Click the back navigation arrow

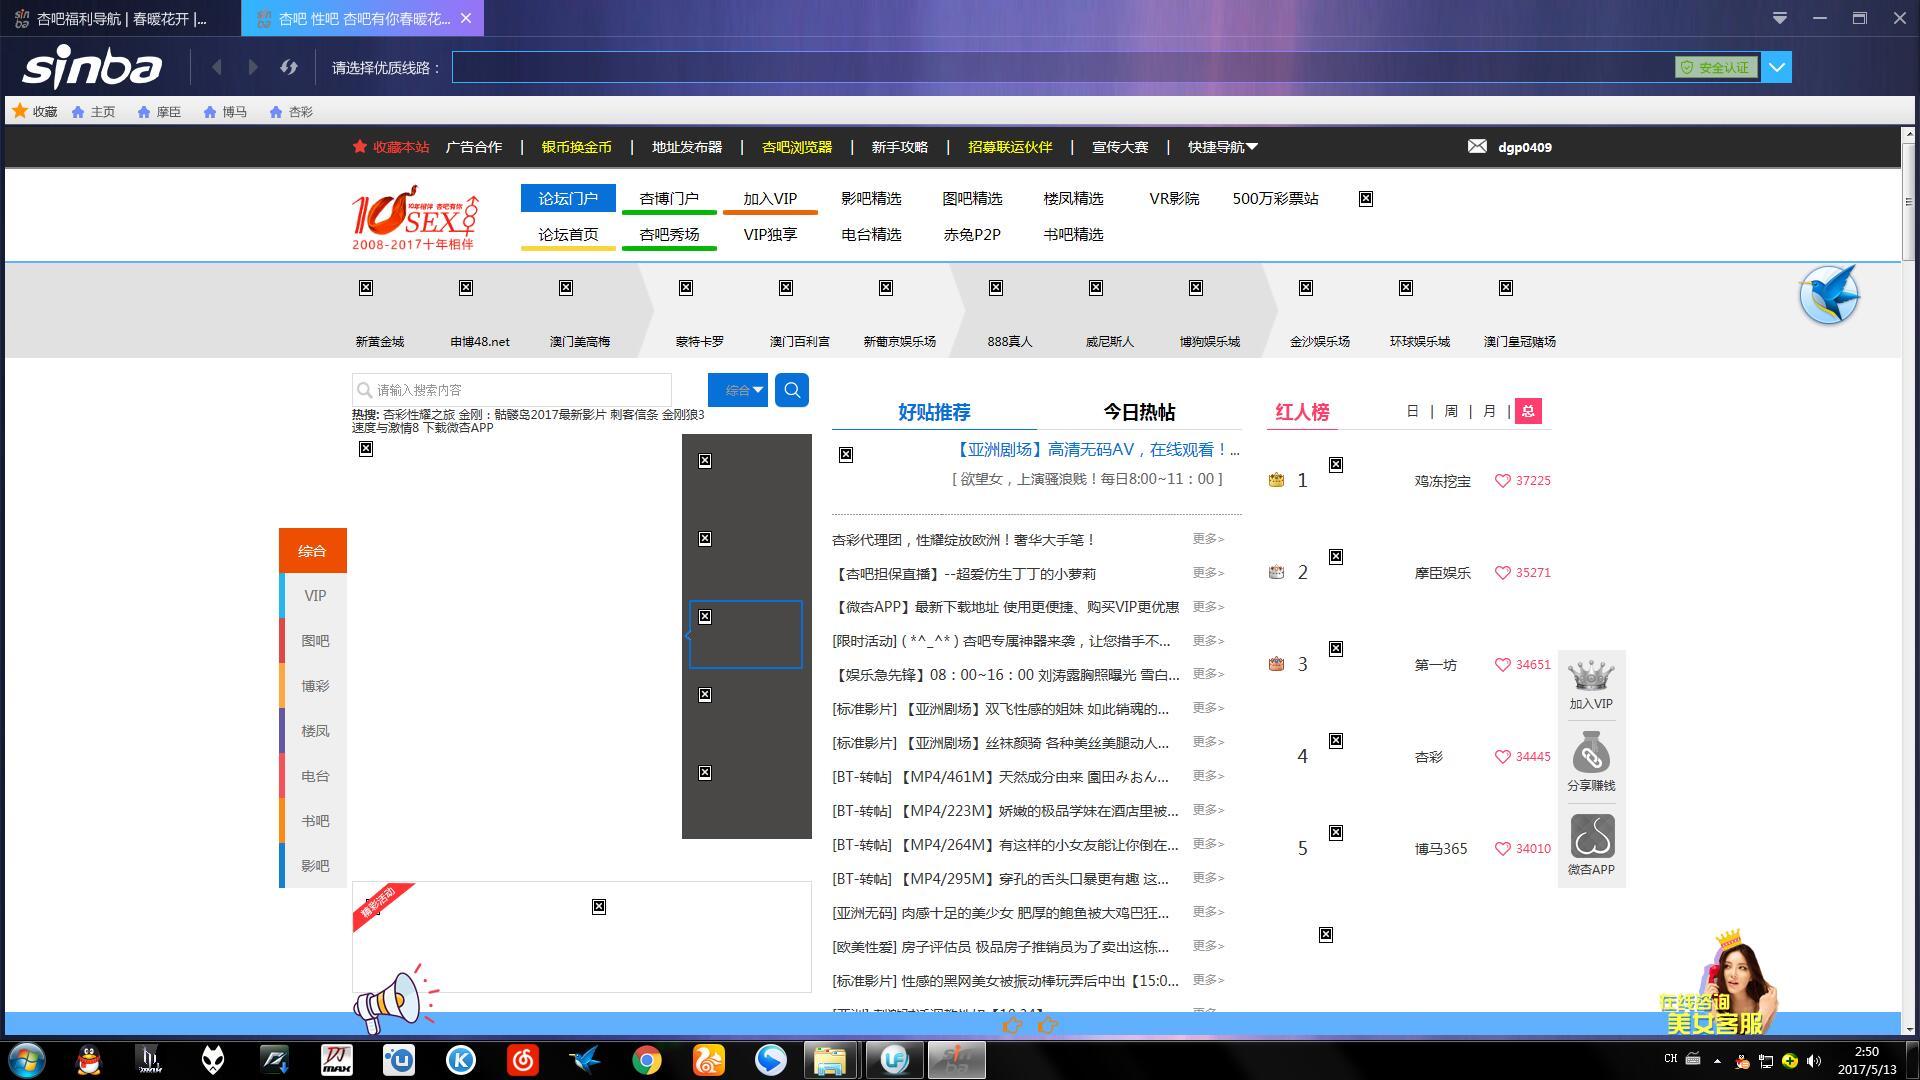[217, 67]
